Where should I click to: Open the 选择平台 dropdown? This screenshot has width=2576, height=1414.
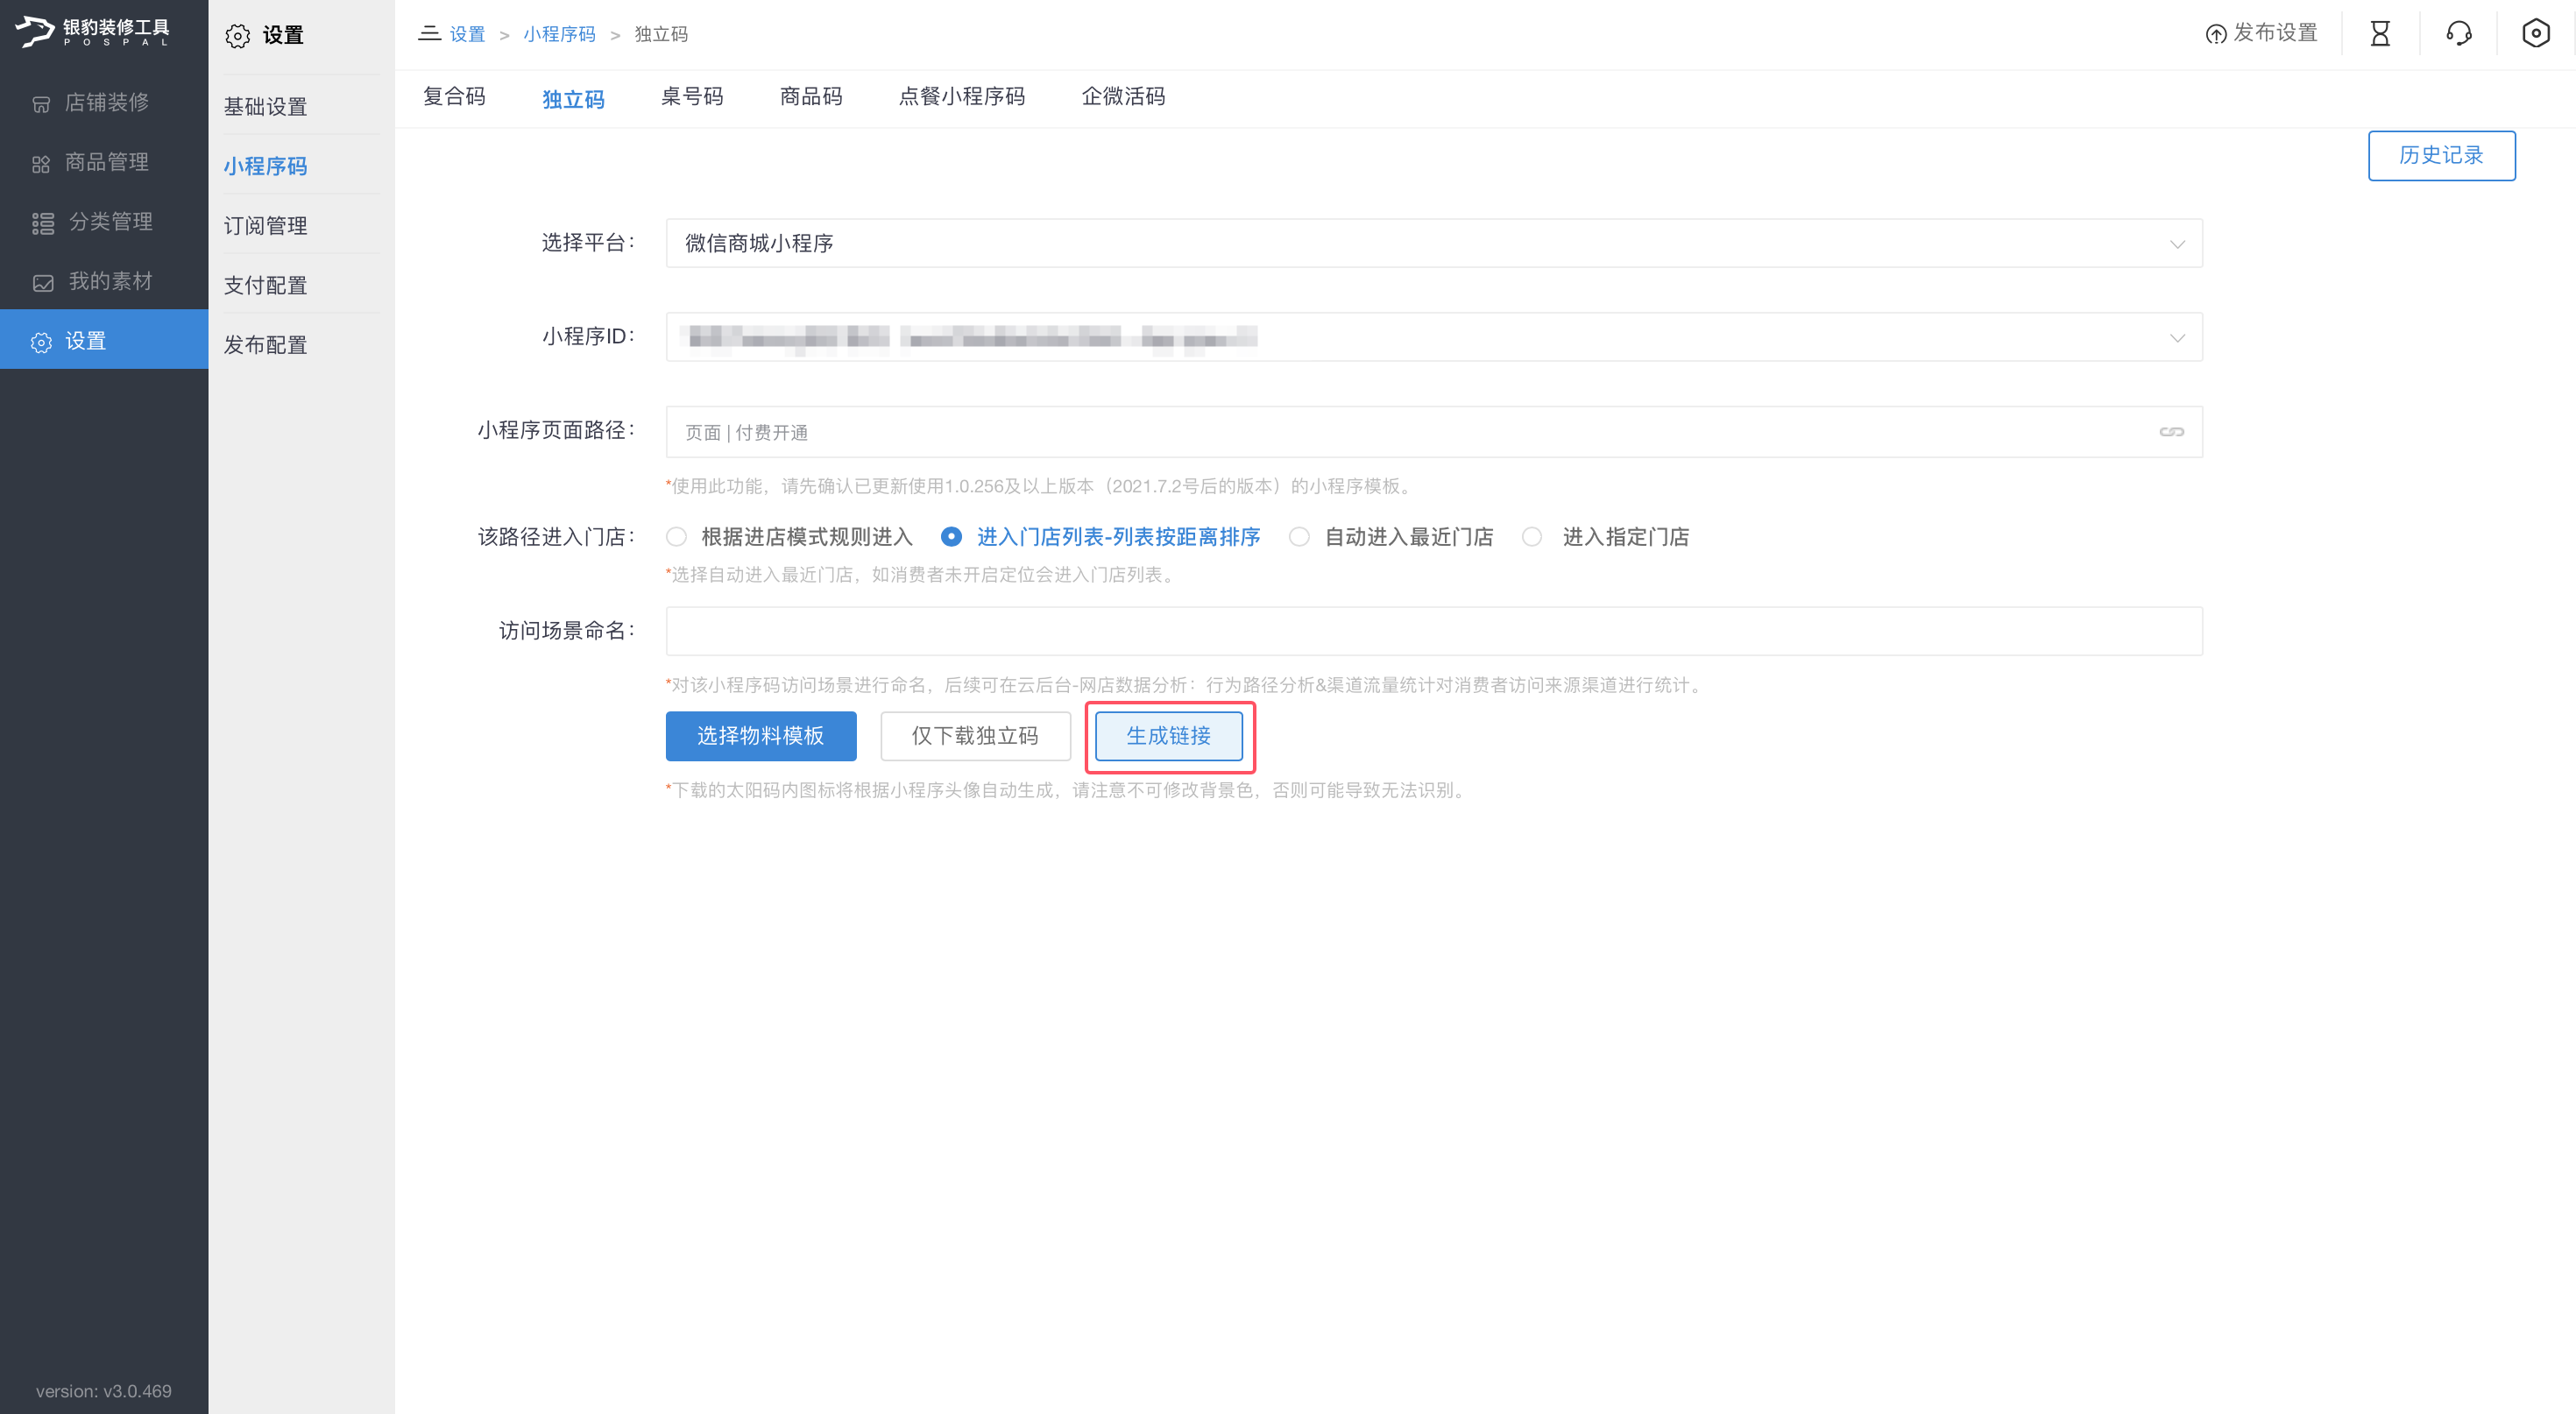pos(1434,243)
